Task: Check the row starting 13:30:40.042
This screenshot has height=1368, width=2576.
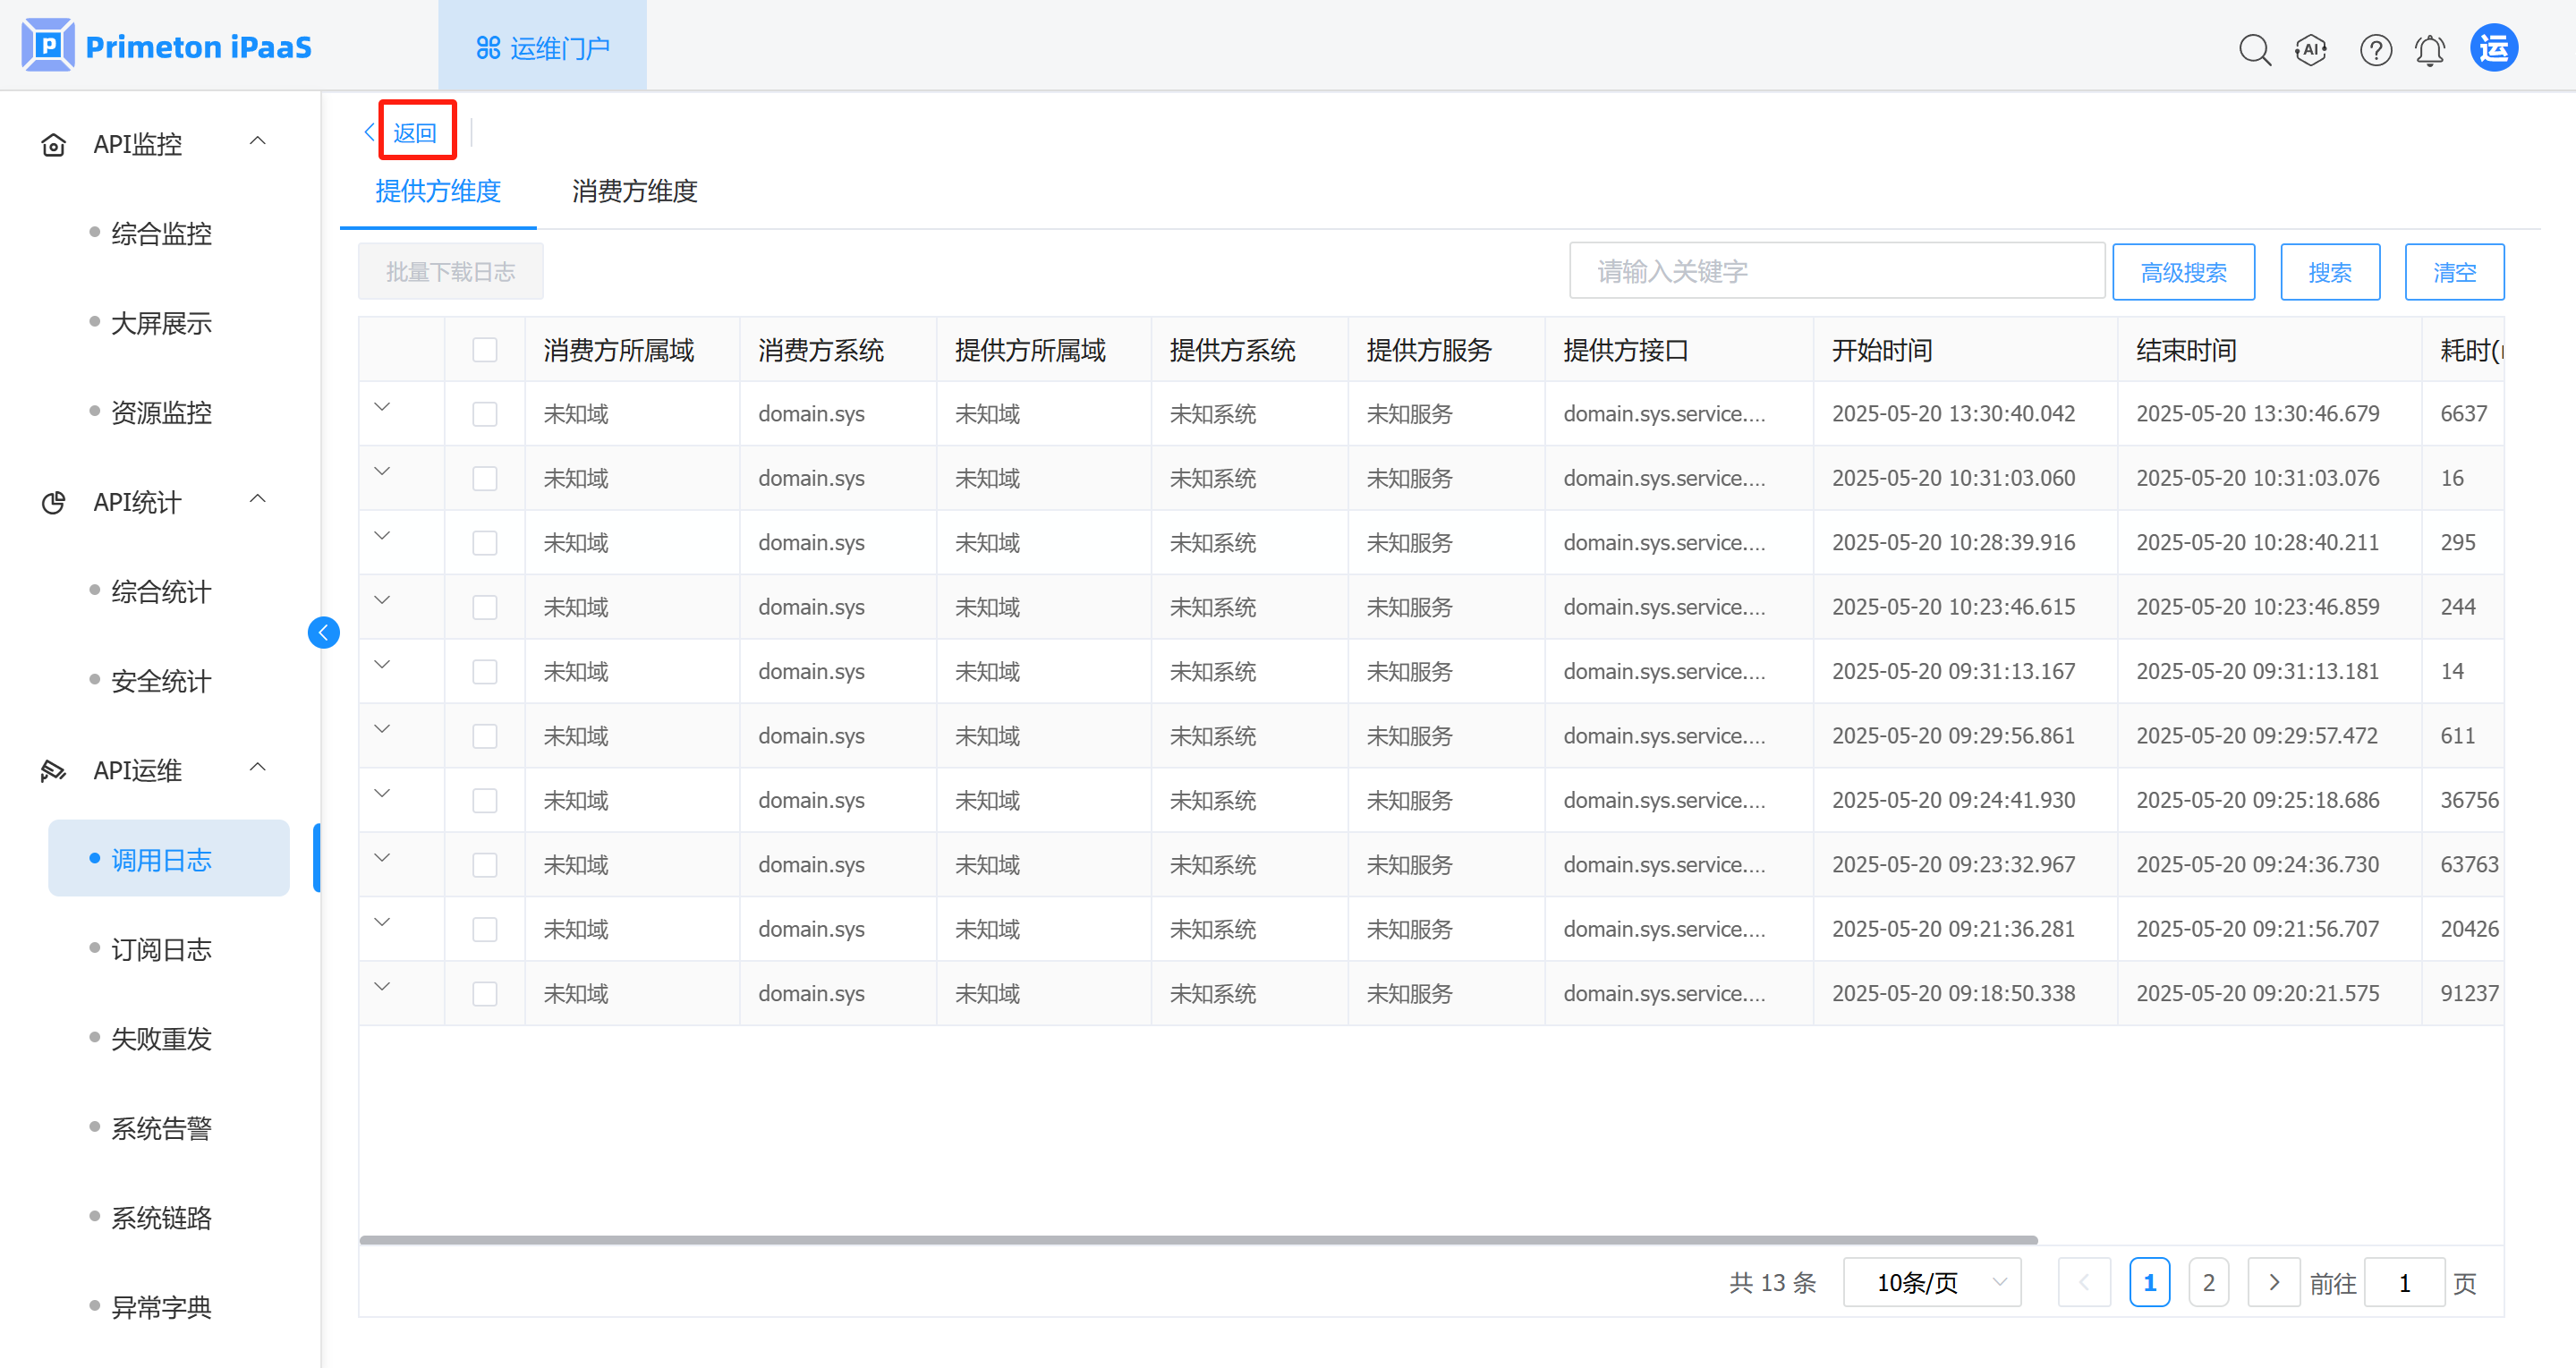Action: coord(485,414)
